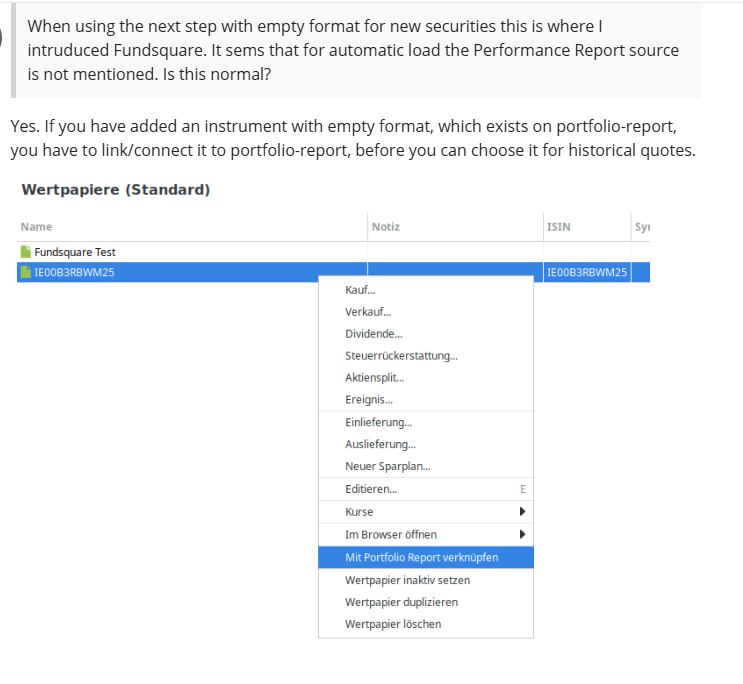The image size is (743, 684).
Task: Open Editieren... from the context menu
Action: click(426, 489)
